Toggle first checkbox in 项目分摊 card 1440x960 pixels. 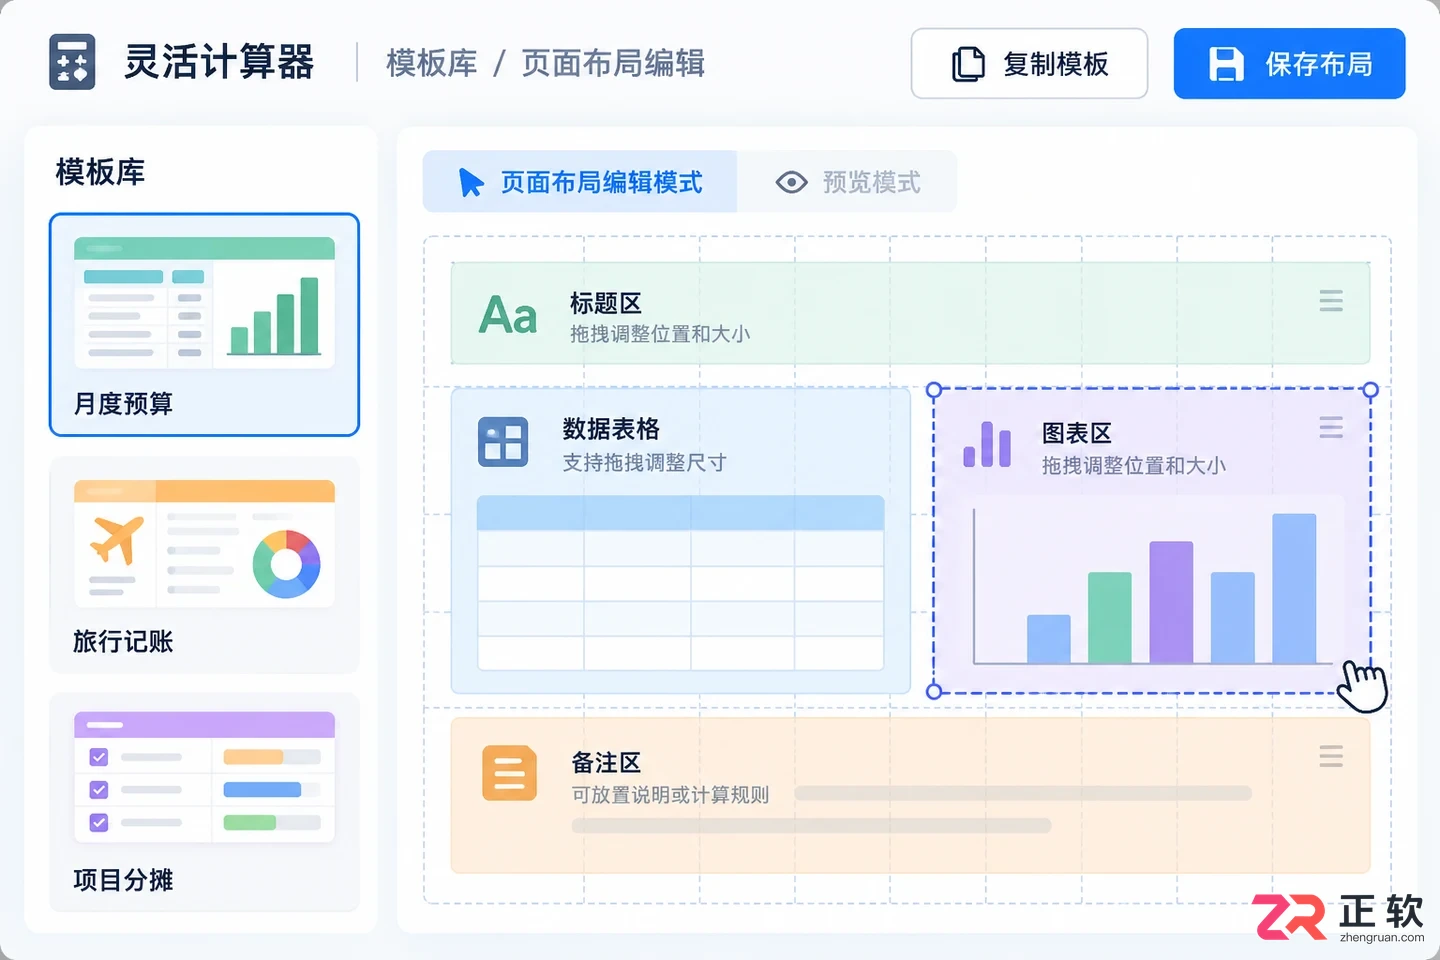[99, 757]
